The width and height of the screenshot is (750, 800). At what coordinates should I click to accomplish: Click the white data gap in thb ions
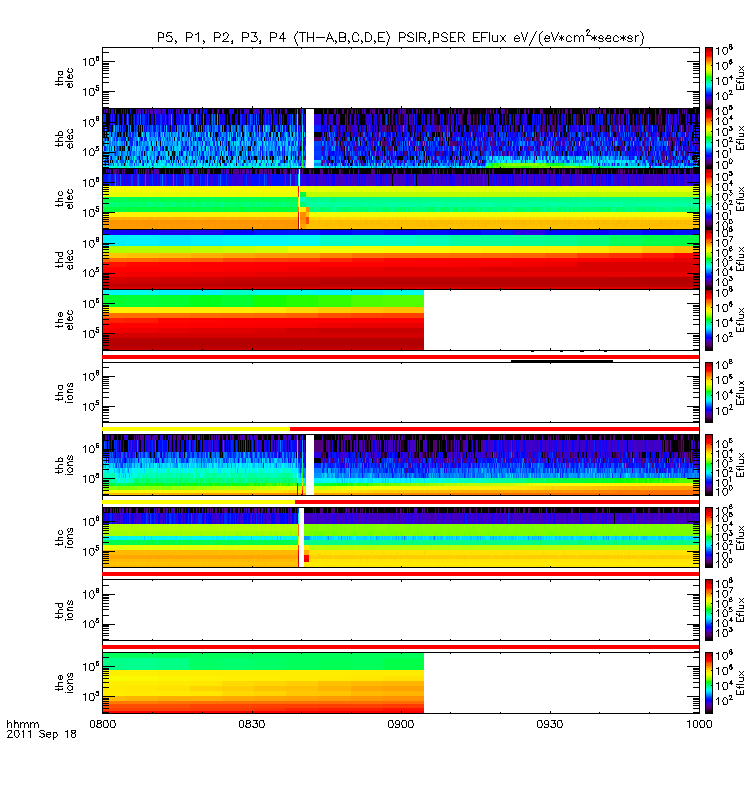(310, 465)
